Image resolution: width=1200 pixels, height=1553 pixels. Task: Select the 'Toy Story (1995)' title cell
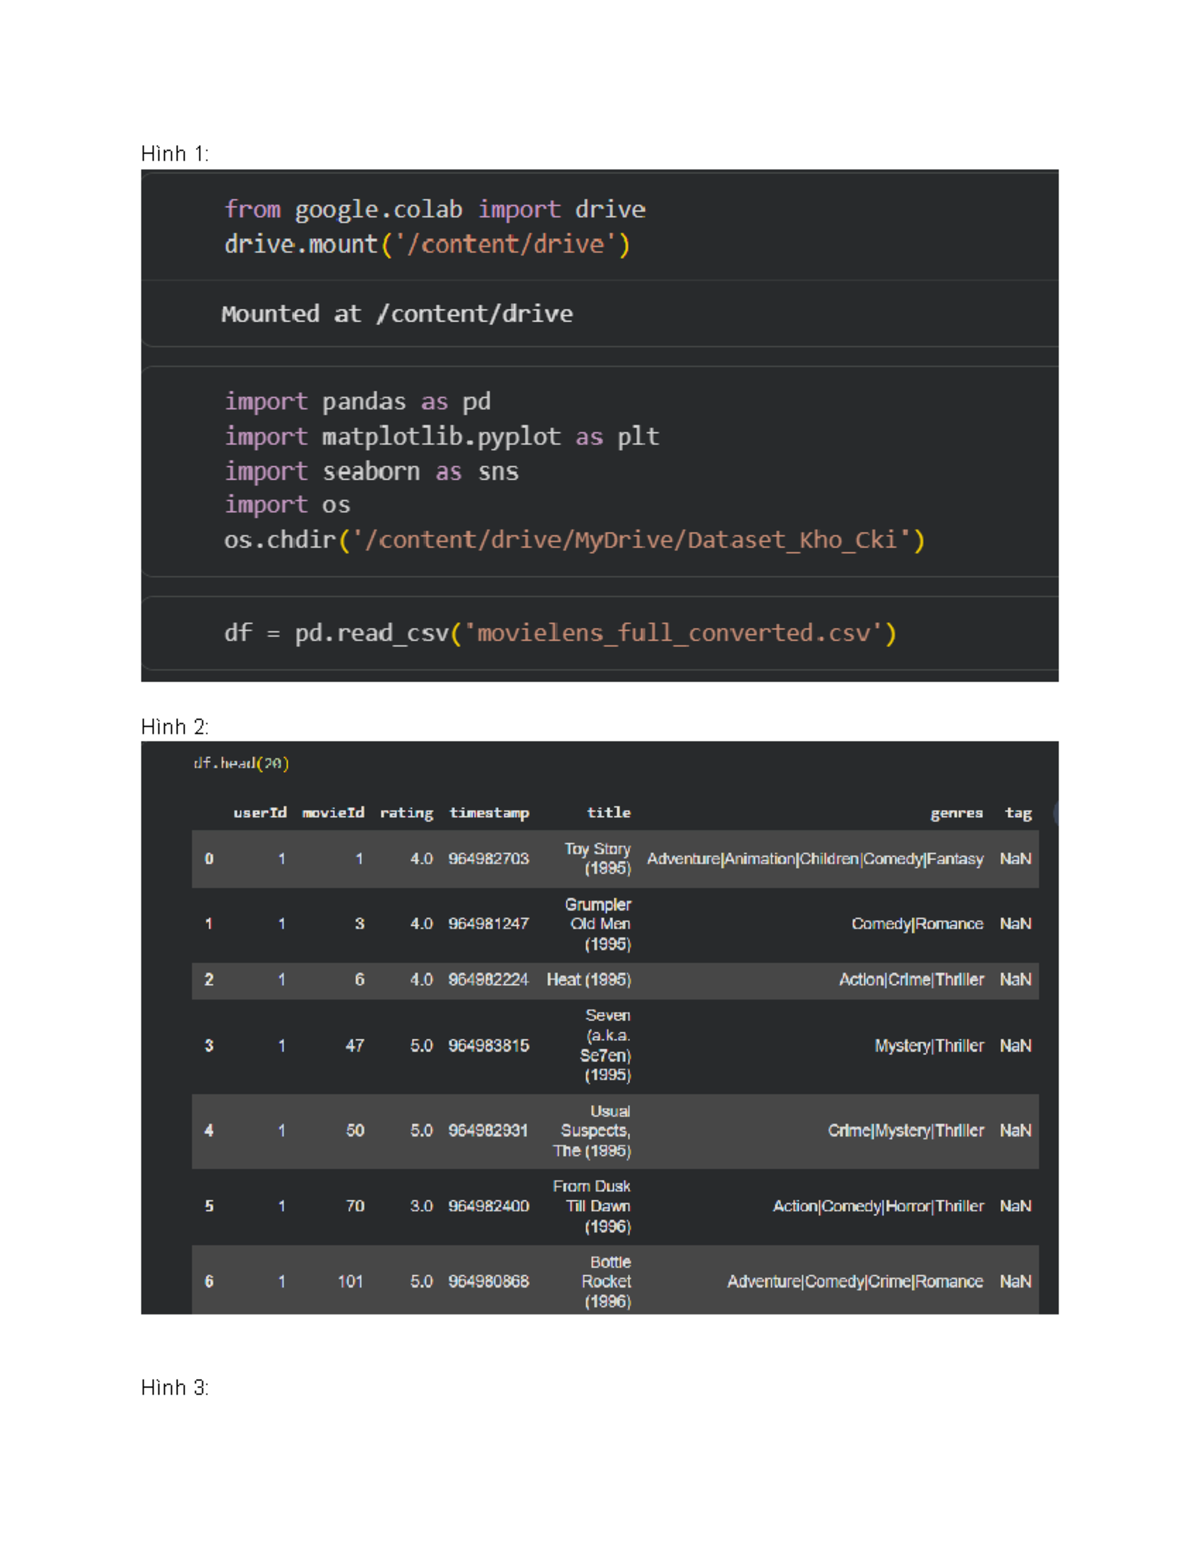[598, 859]
